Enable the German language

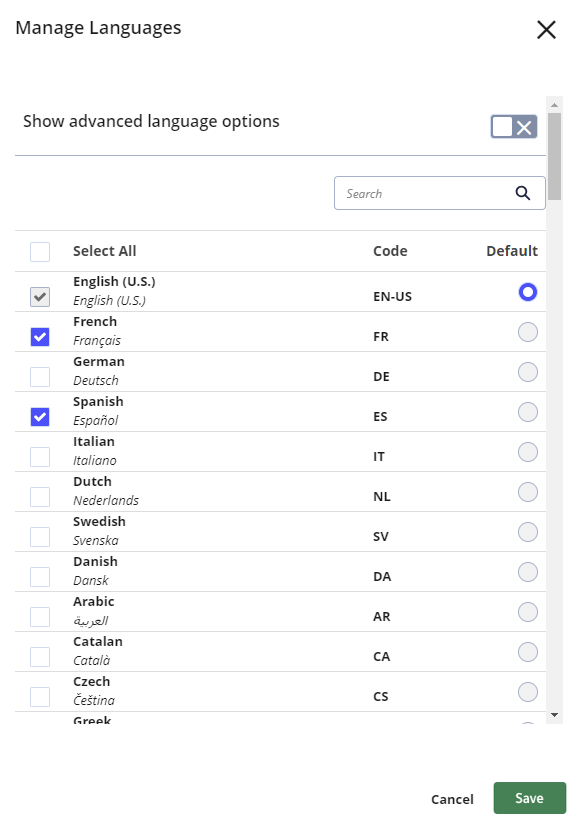tap(40, 376)
